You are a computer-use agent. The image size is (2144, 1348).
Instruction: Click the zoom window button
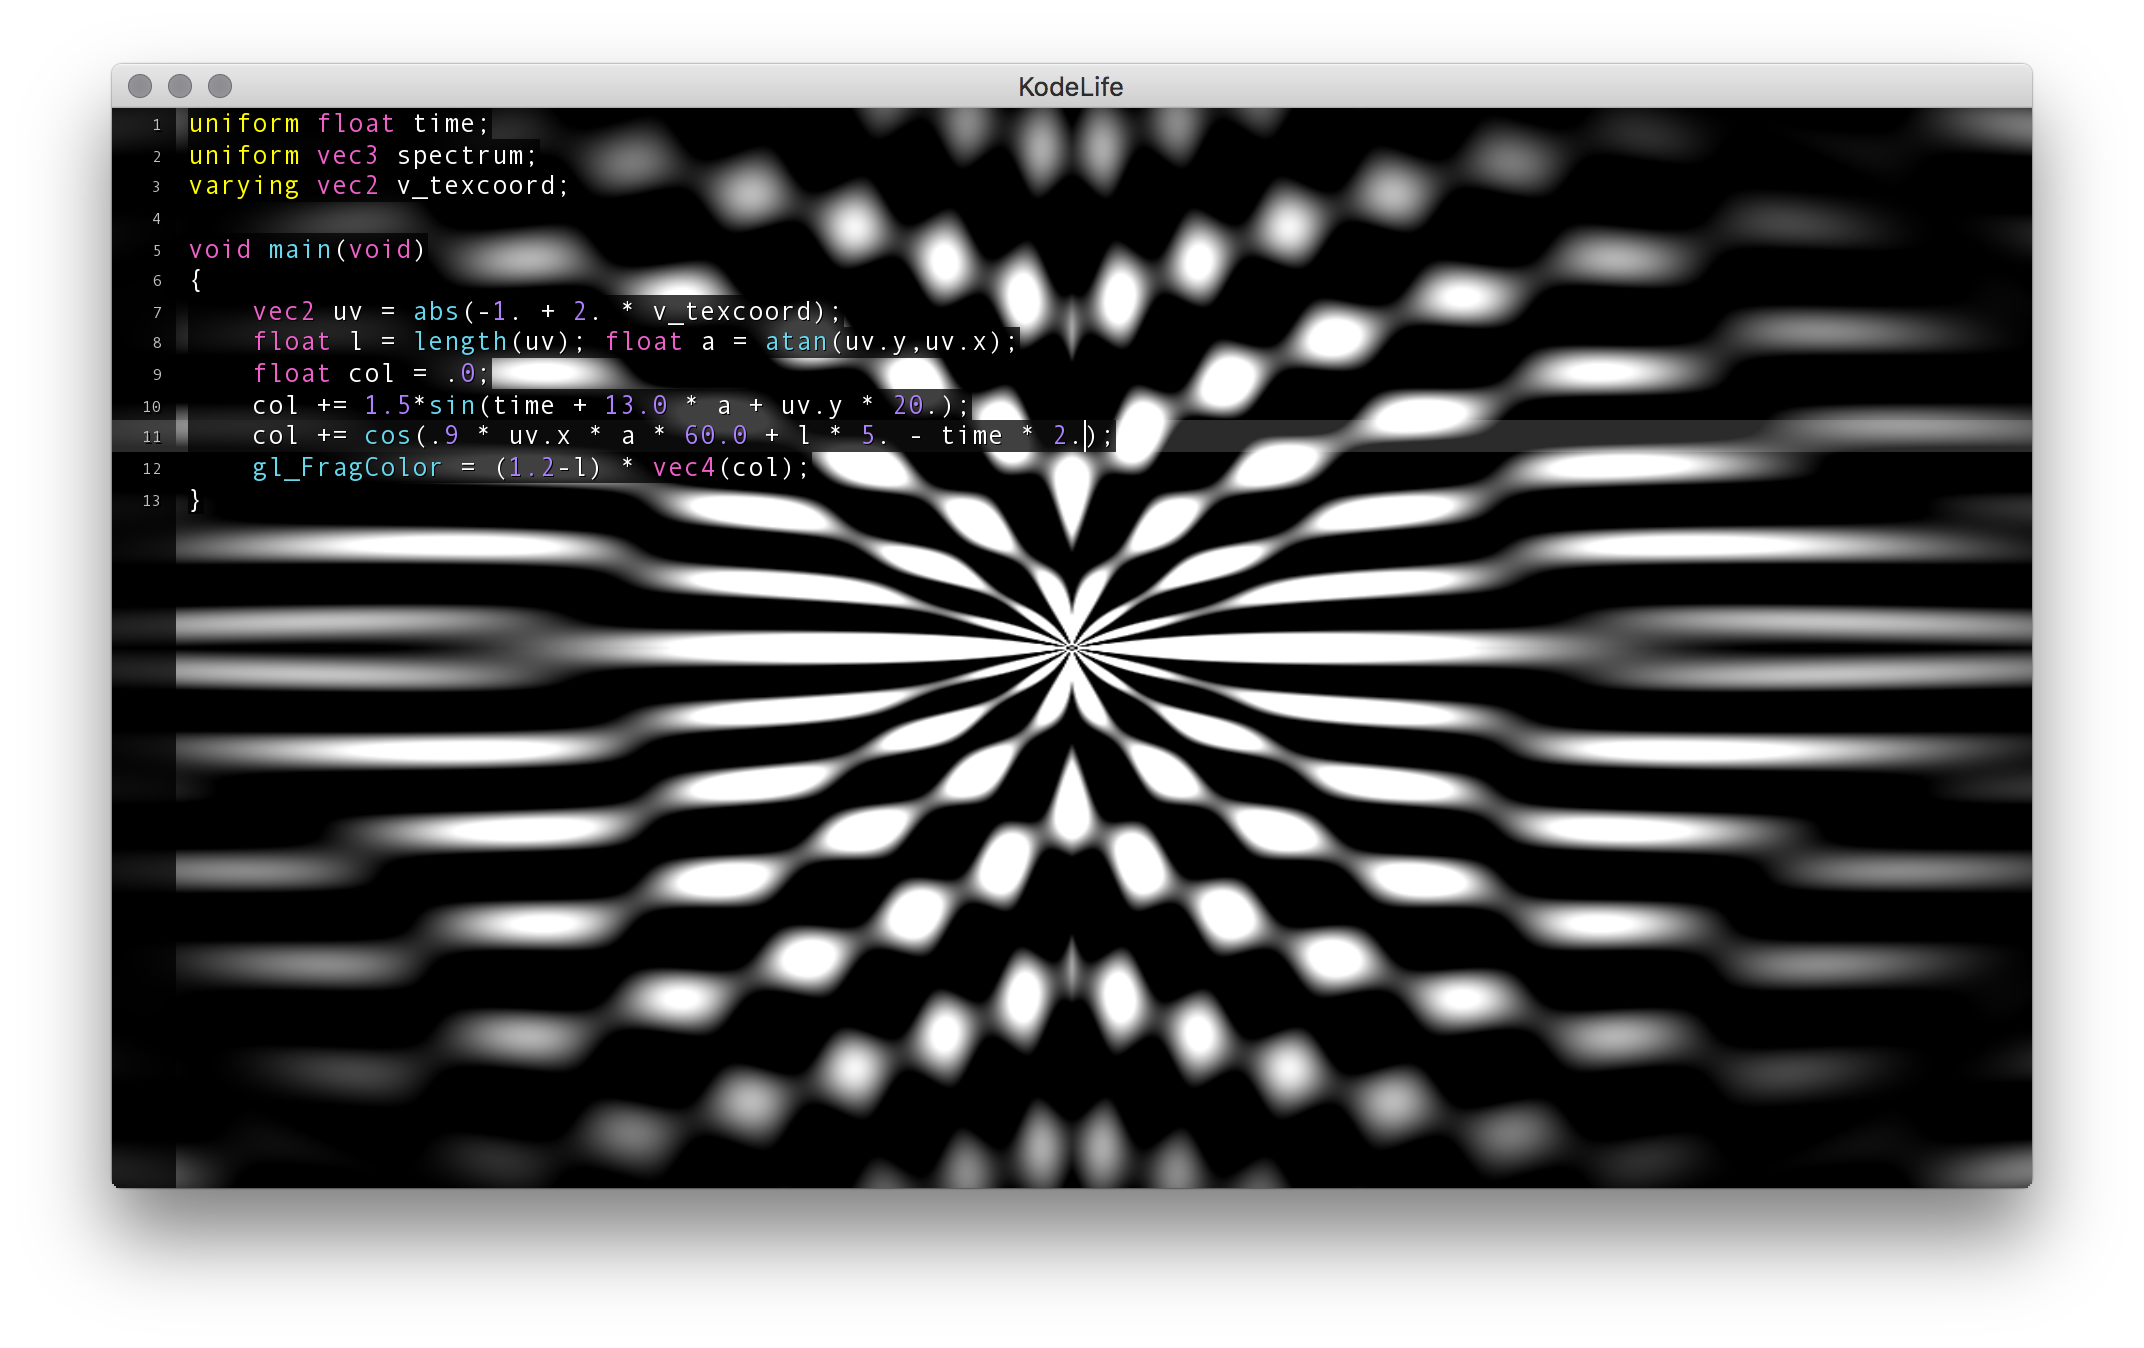tap(220, 86)
